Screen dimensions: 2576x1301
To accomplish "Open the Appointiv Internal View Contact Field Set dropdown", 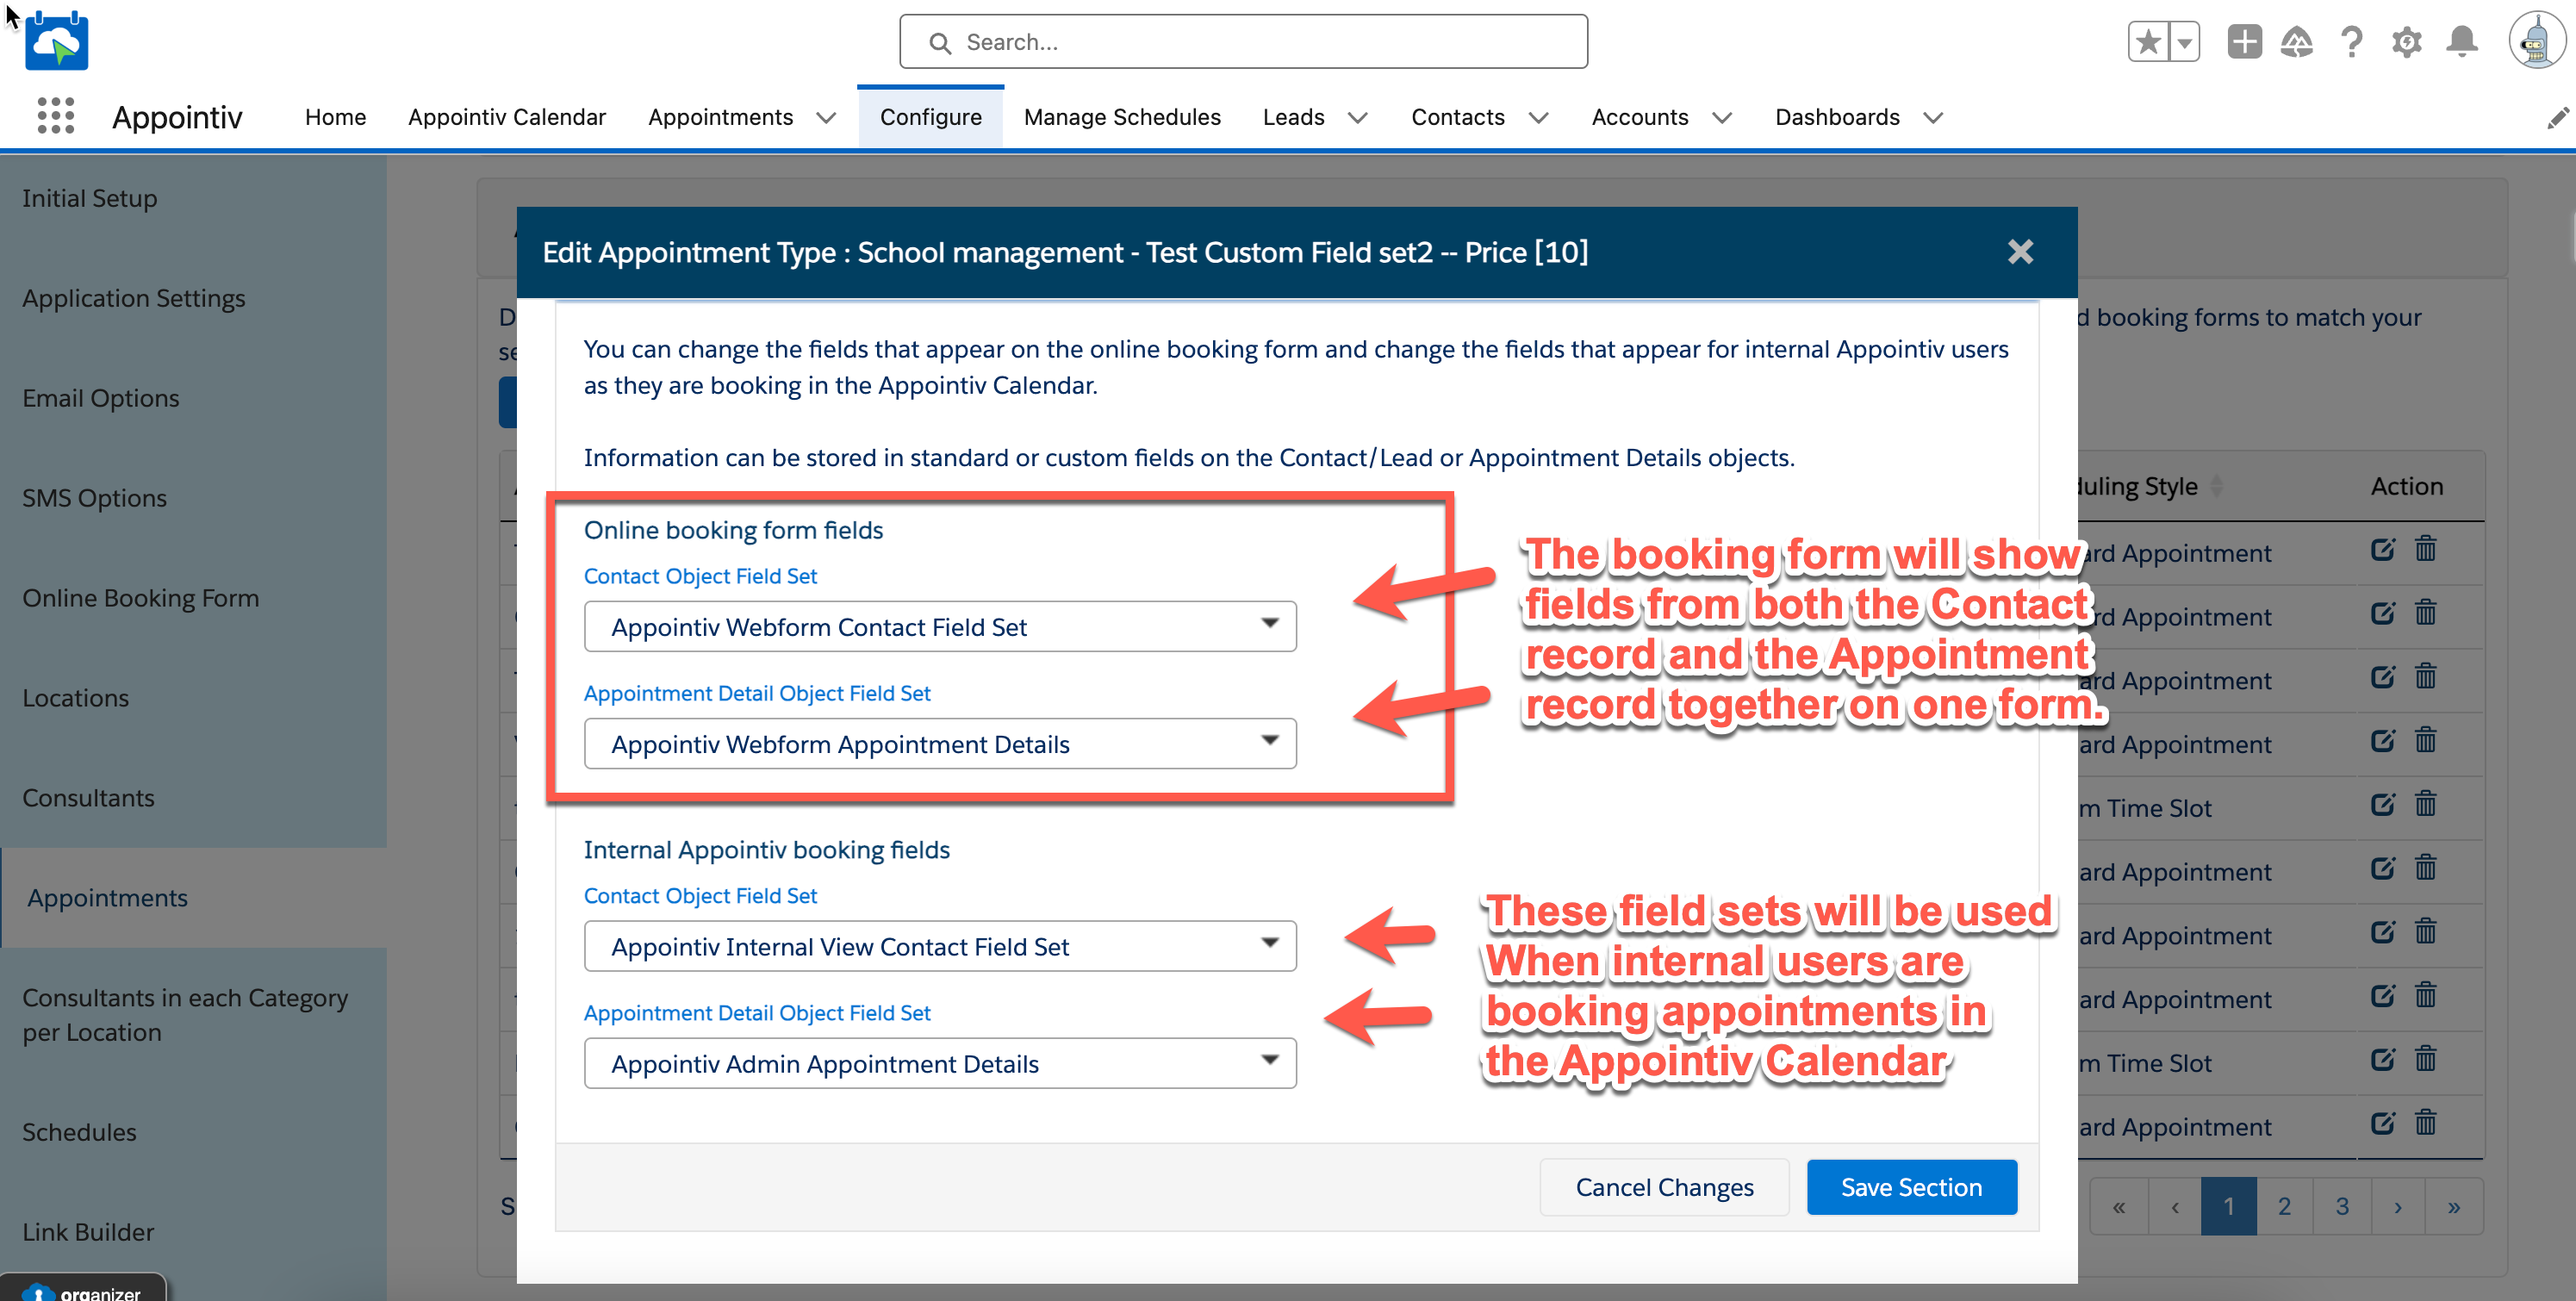I will (940, 947).
